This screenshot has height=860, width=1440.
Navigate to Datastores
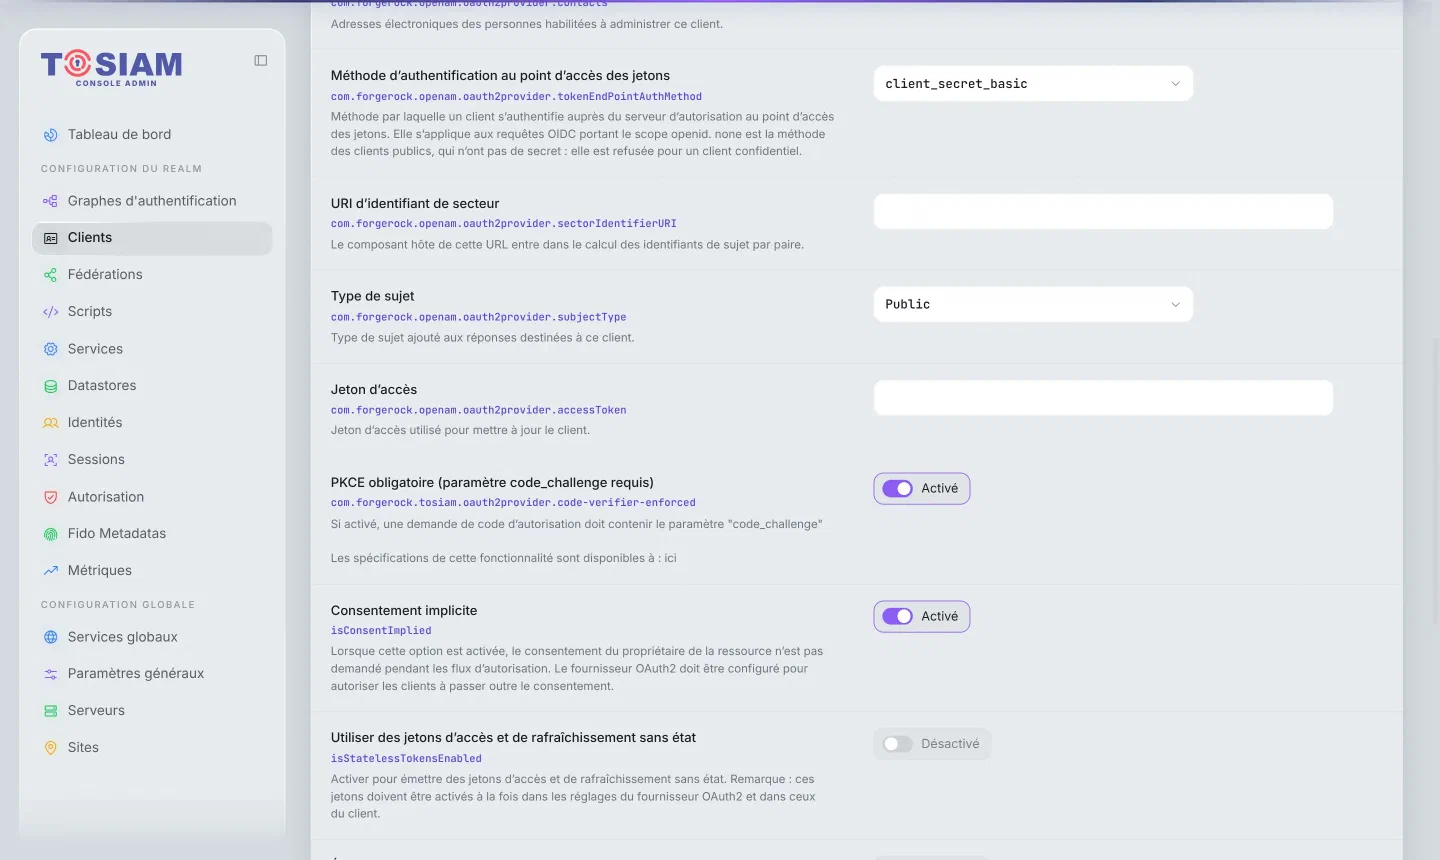click(x=152, y=386)
